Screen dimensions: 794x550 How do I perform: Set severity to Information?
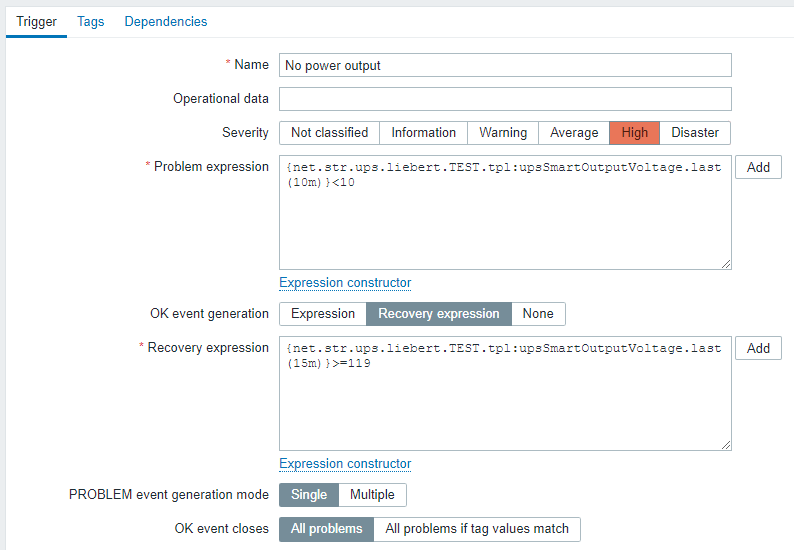(423, 133)
